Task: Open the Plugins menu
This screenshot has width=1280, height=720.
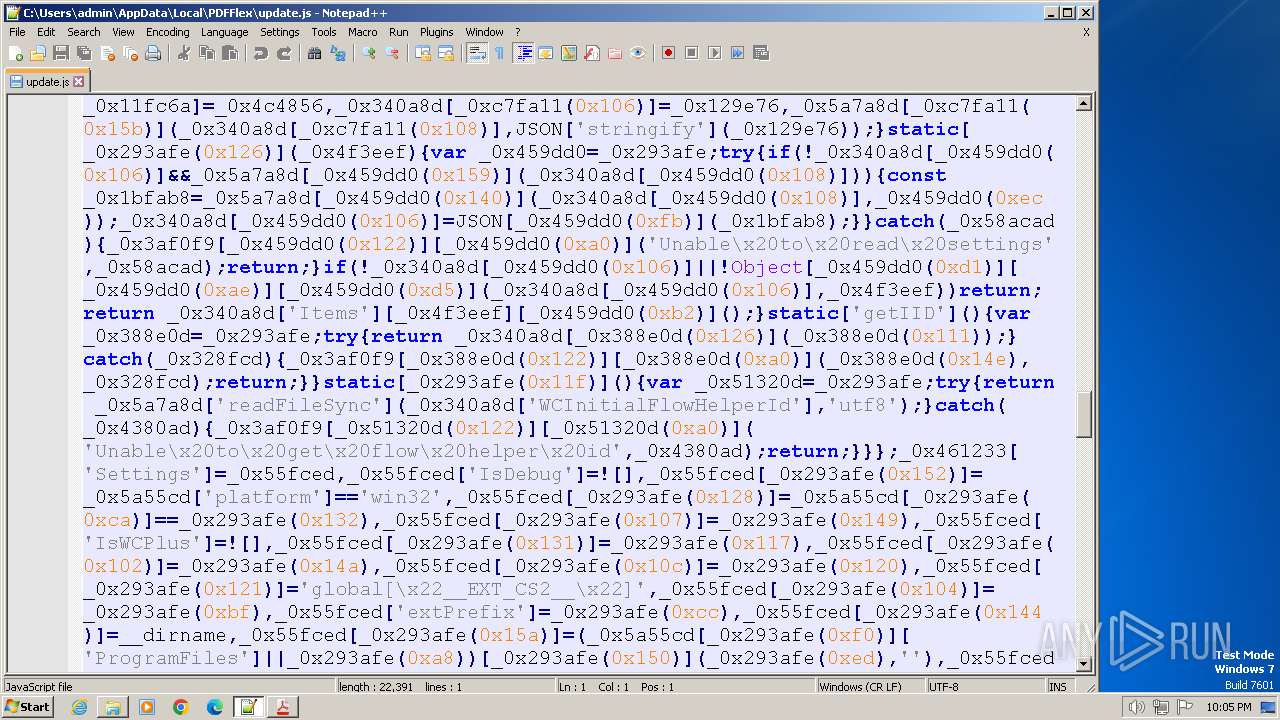Action: 436,32
